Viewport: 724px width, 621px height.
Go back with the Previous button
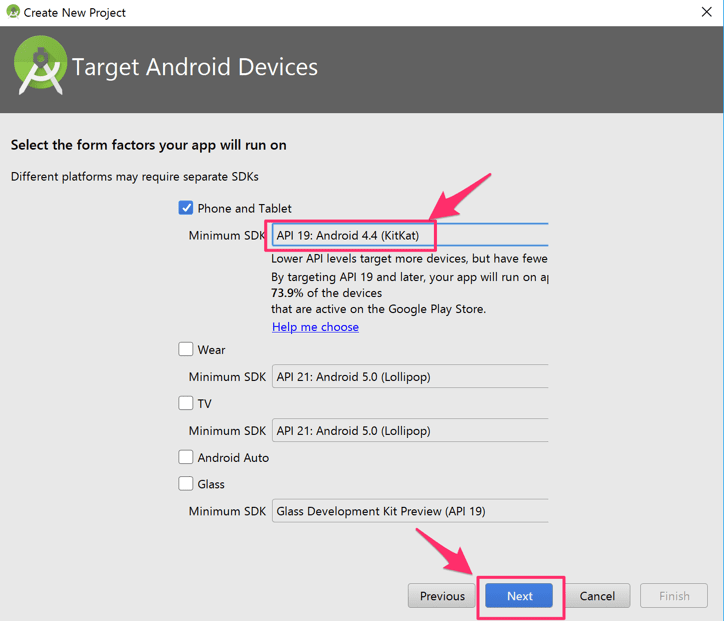[442, 596]
